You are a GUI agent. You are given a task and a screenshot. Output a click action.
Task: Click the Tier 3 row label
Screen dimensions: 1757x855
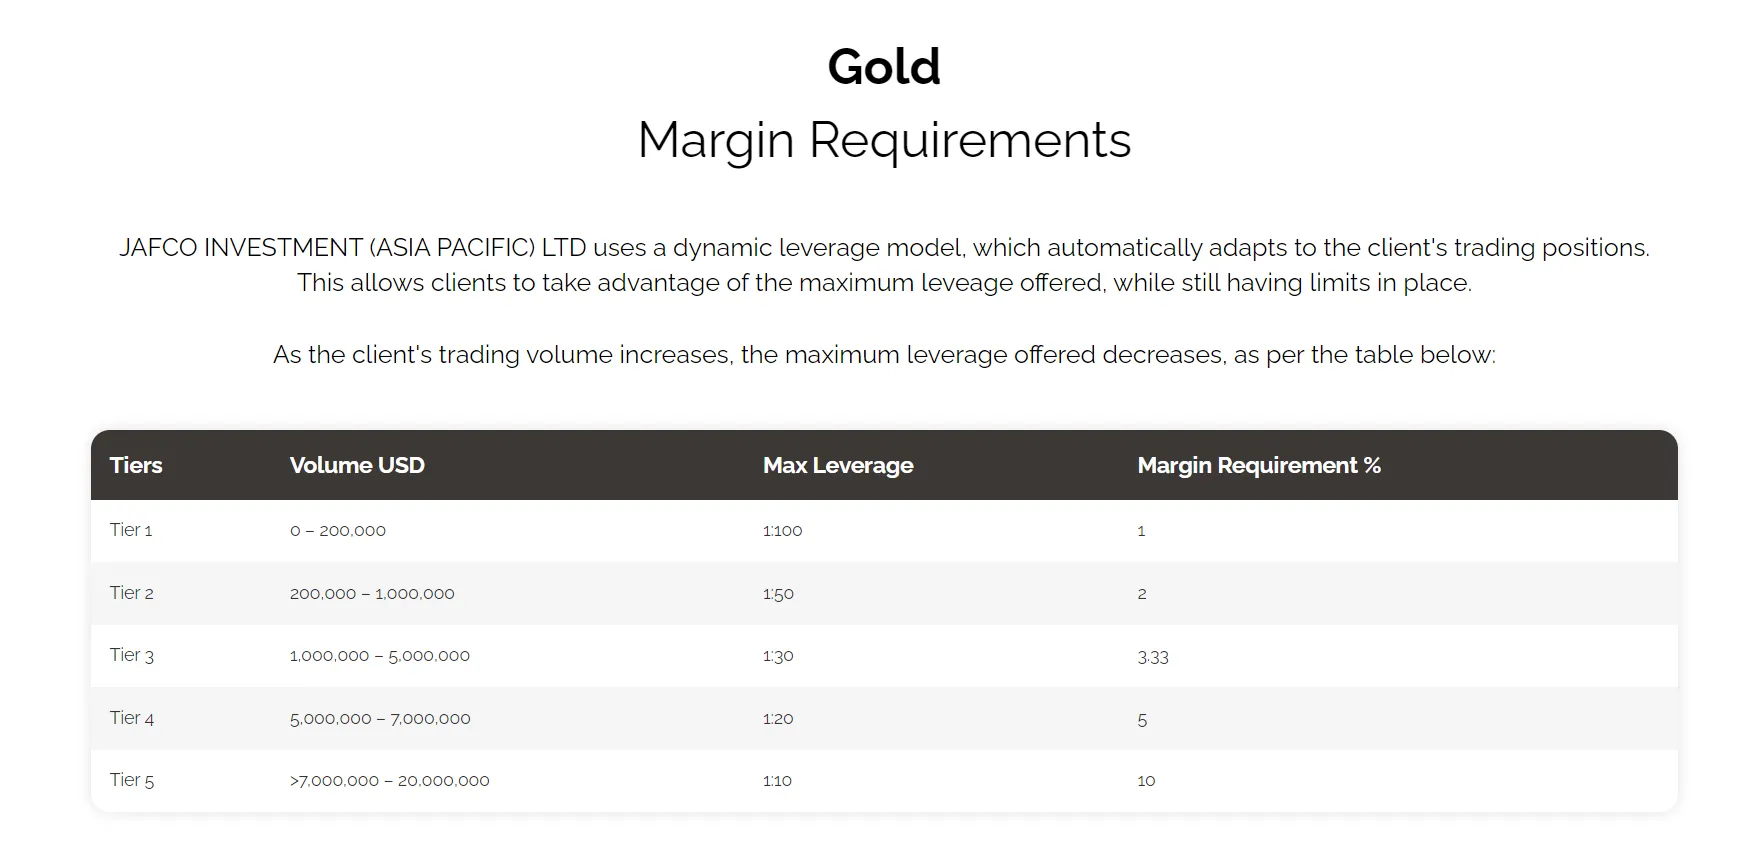pos(132,655)
